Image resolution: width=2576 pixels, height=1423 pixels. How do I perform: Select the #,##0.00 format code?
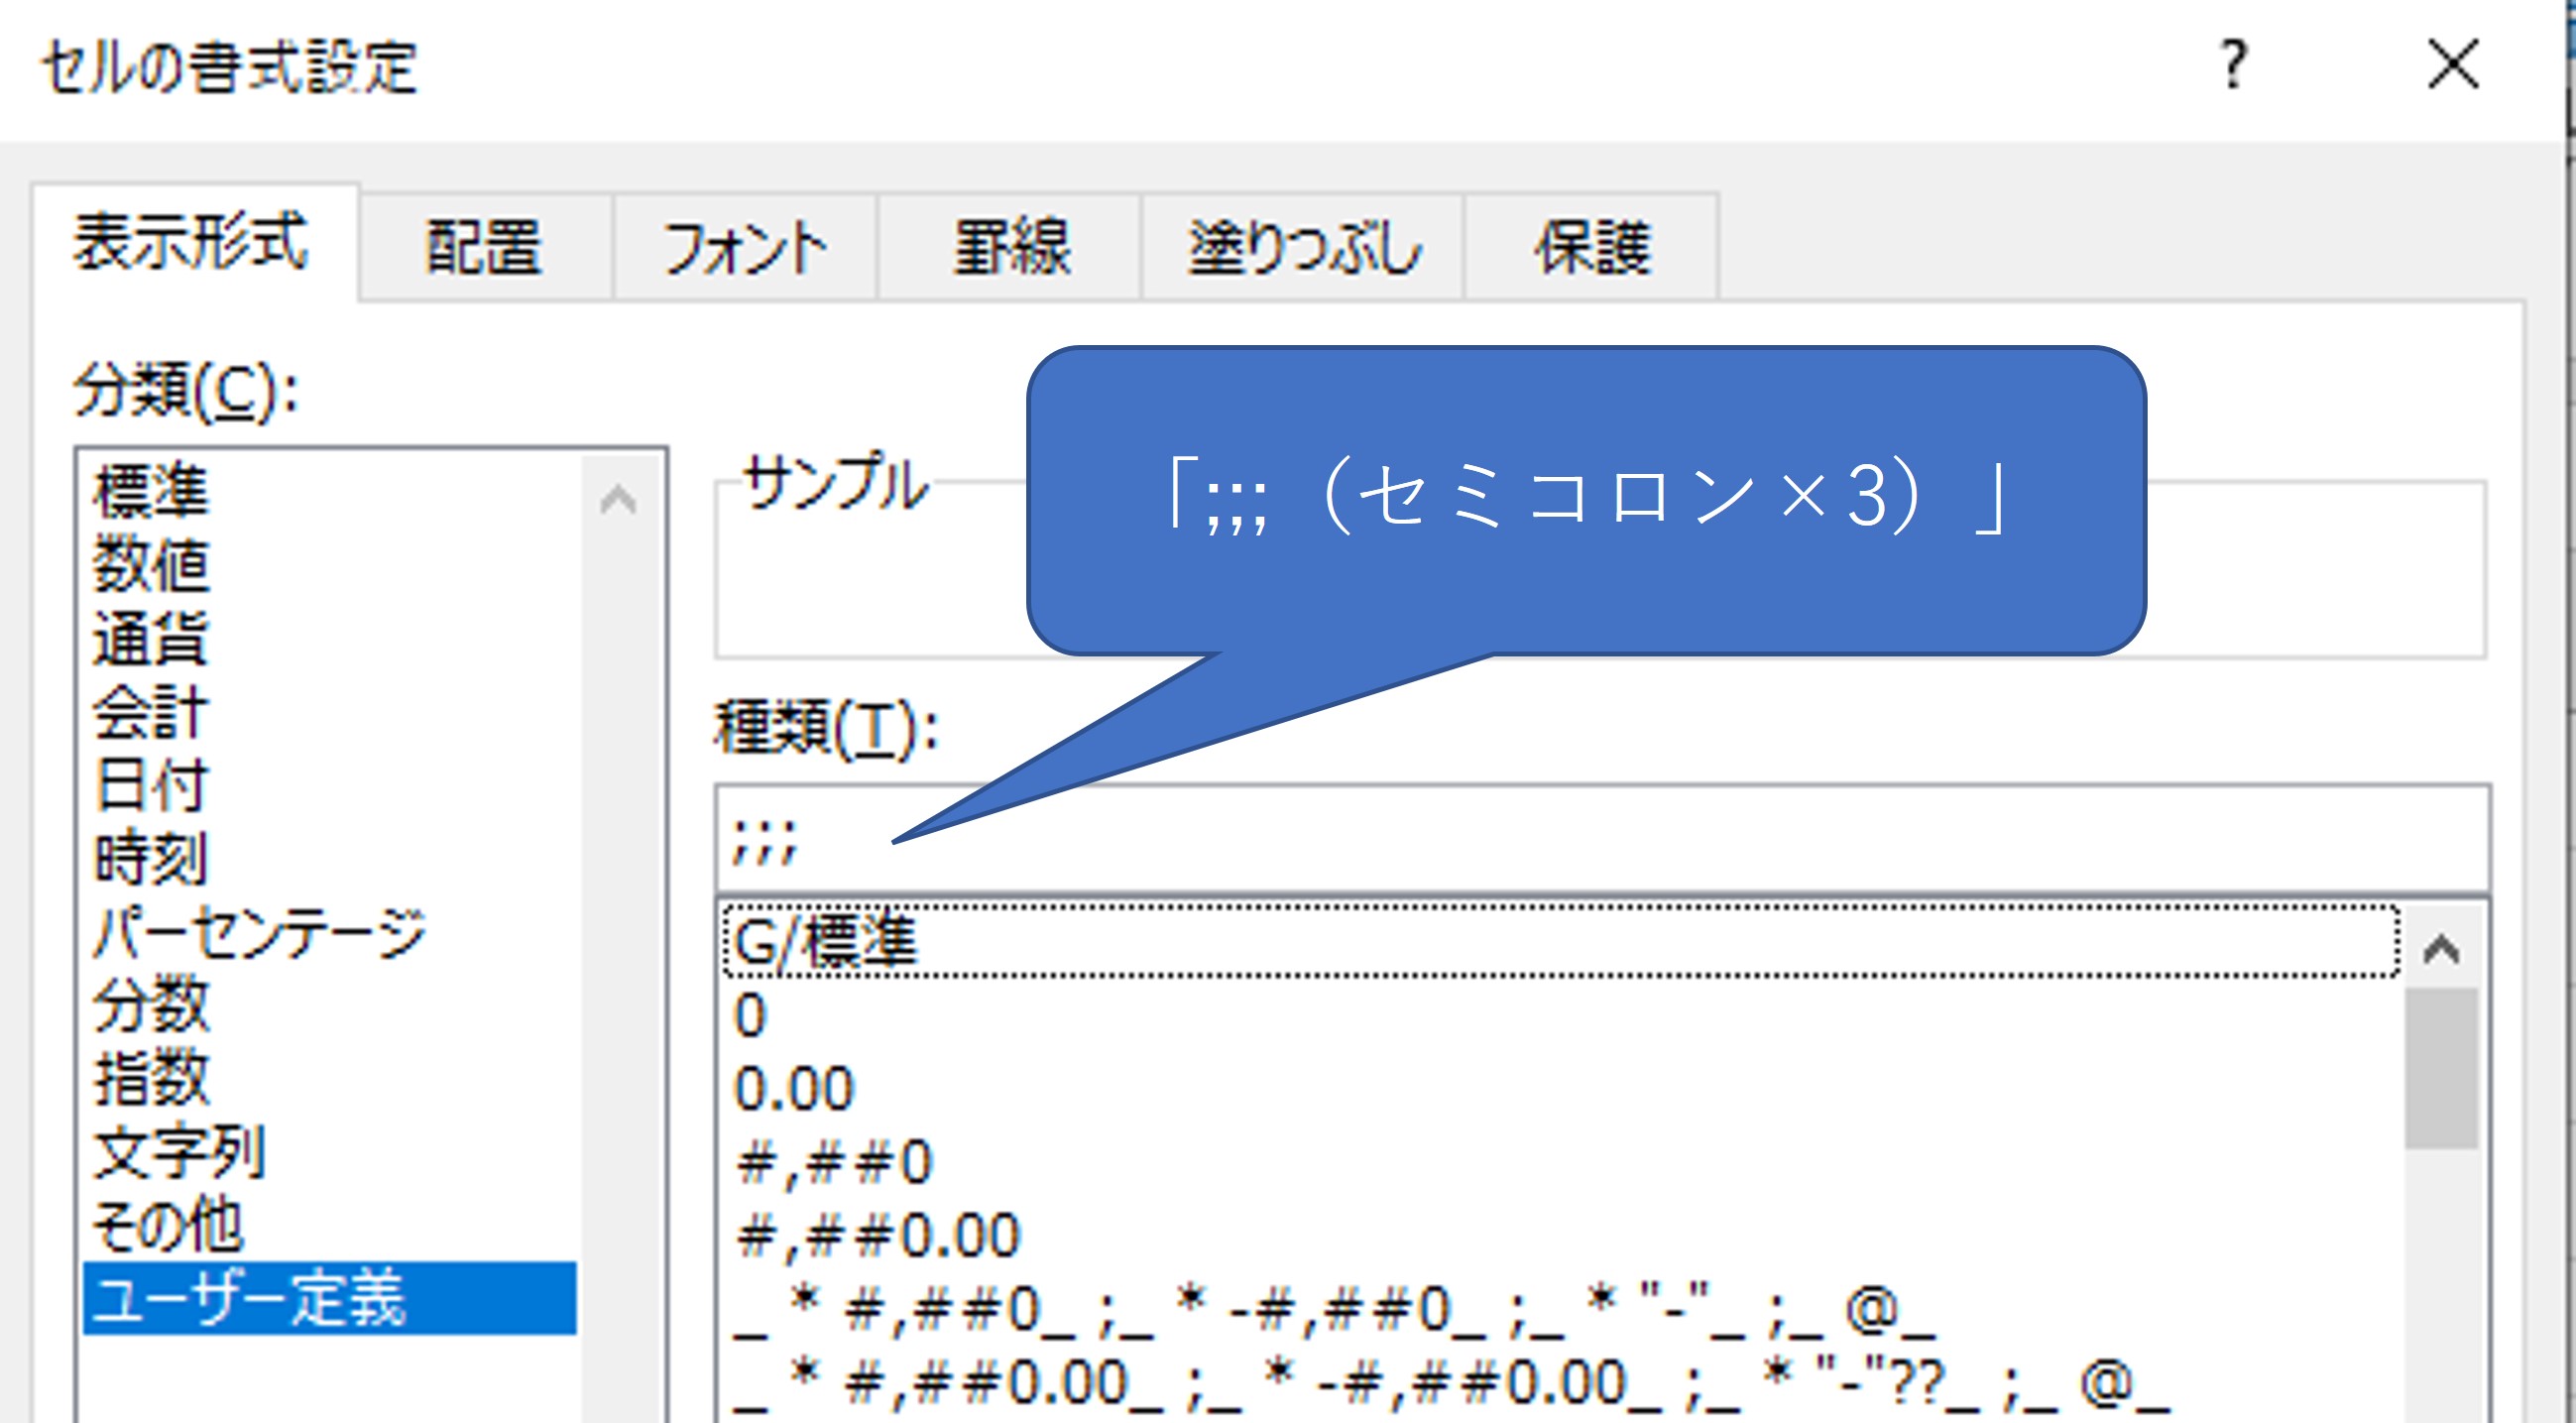[1561, 1236]
